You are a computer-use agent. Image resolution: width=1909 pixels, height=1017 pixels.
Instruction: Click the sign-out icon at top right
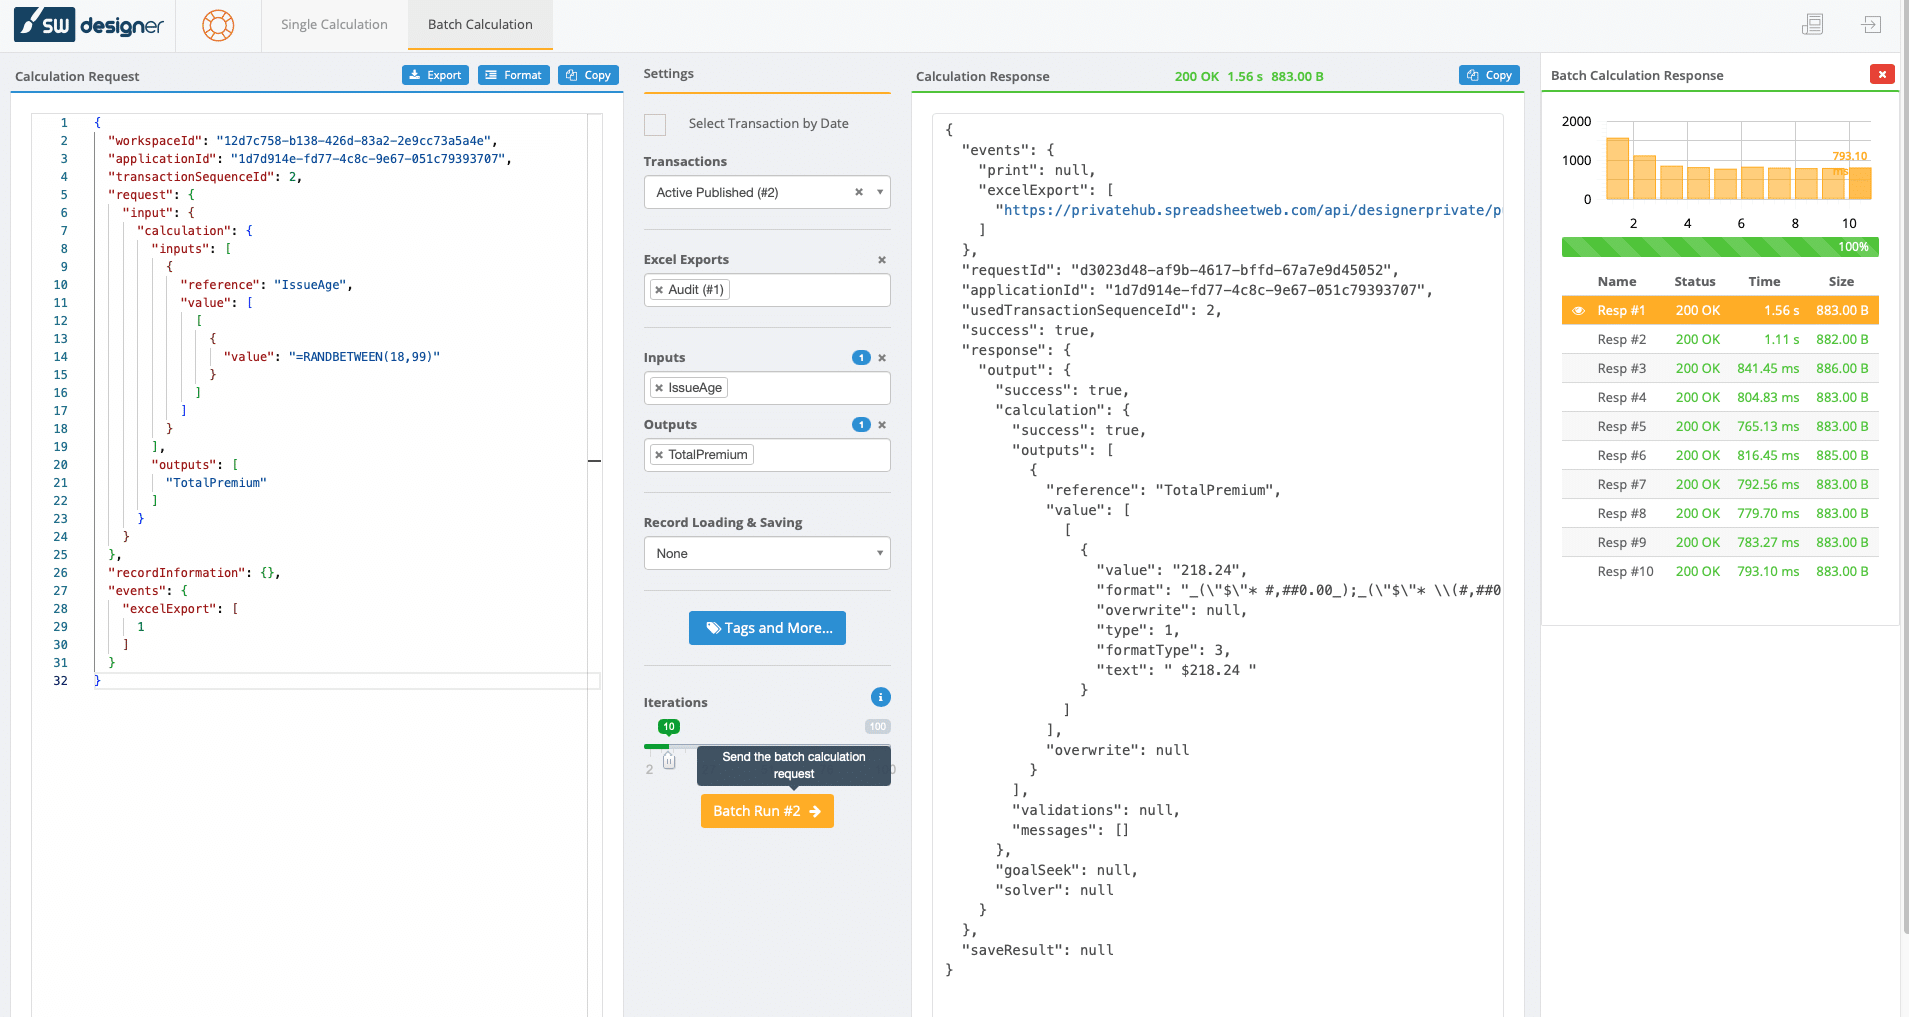(x=1871, y=25)
